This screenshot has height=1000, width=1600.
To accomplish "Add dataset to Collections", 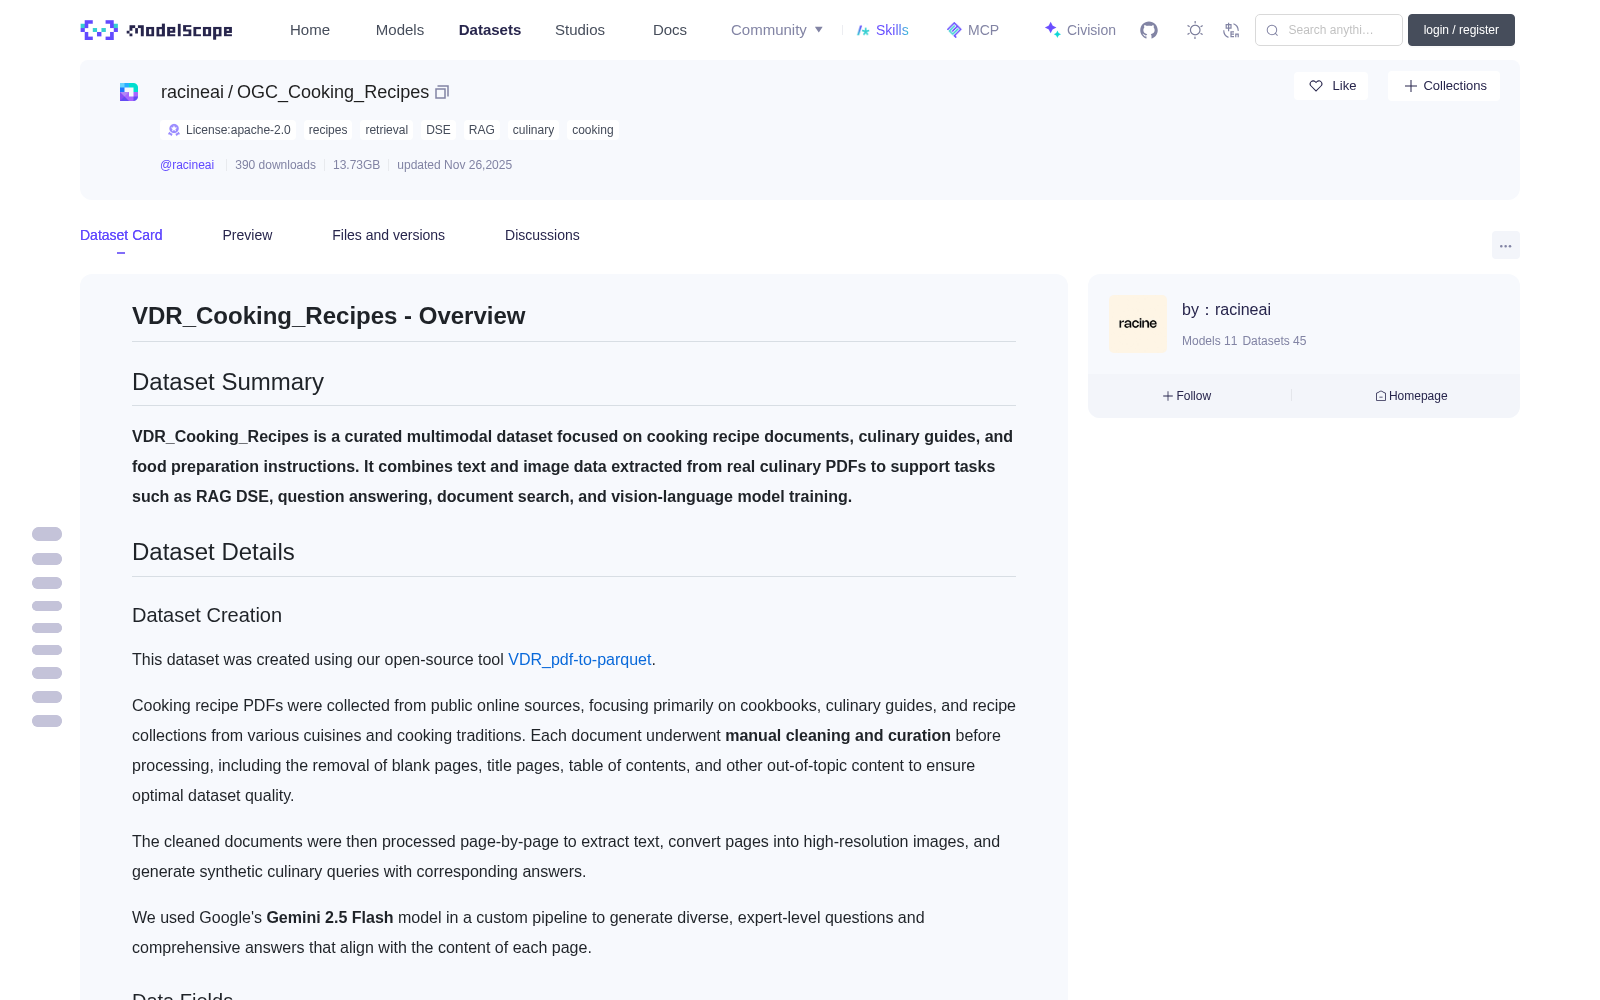I will pos(1444,86).
